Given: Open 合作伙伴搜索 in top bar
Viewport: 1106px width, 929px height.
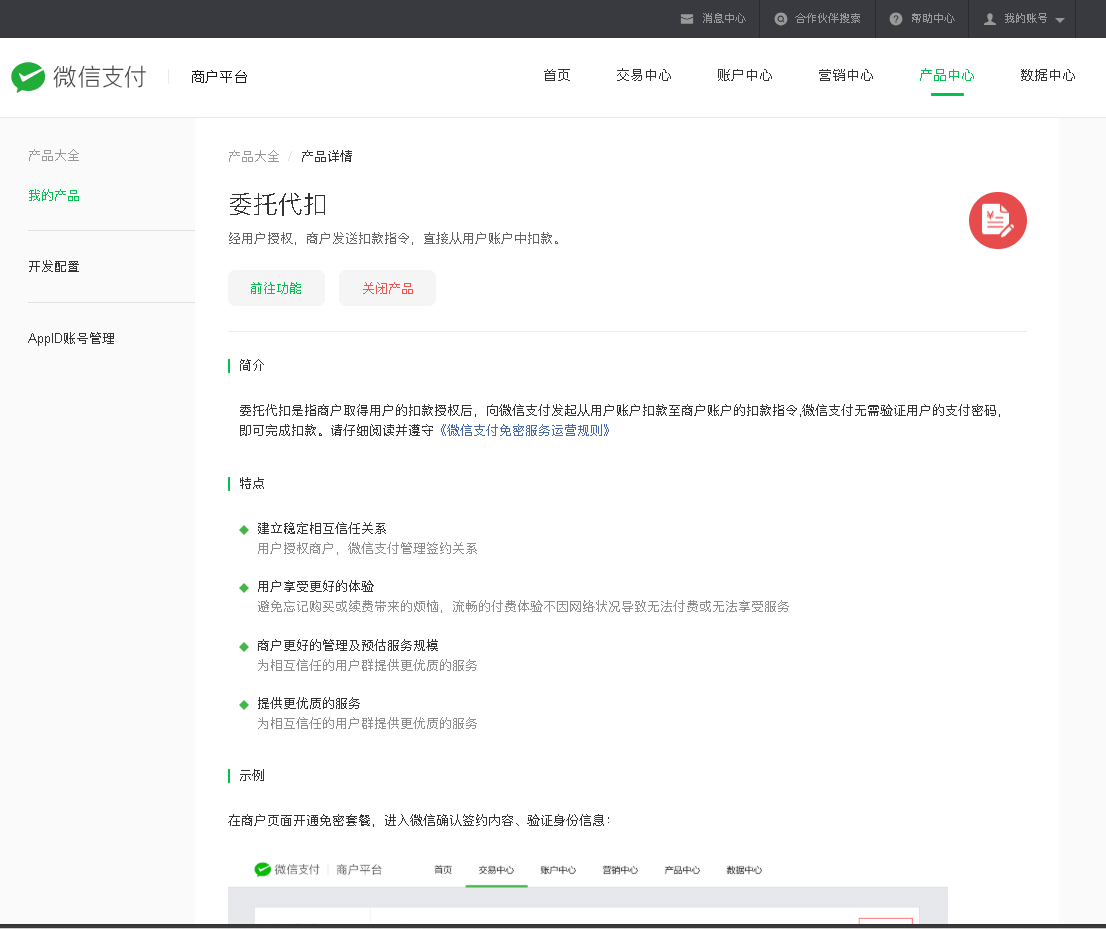Looking at the screenshot, I should tap(827, 18).
